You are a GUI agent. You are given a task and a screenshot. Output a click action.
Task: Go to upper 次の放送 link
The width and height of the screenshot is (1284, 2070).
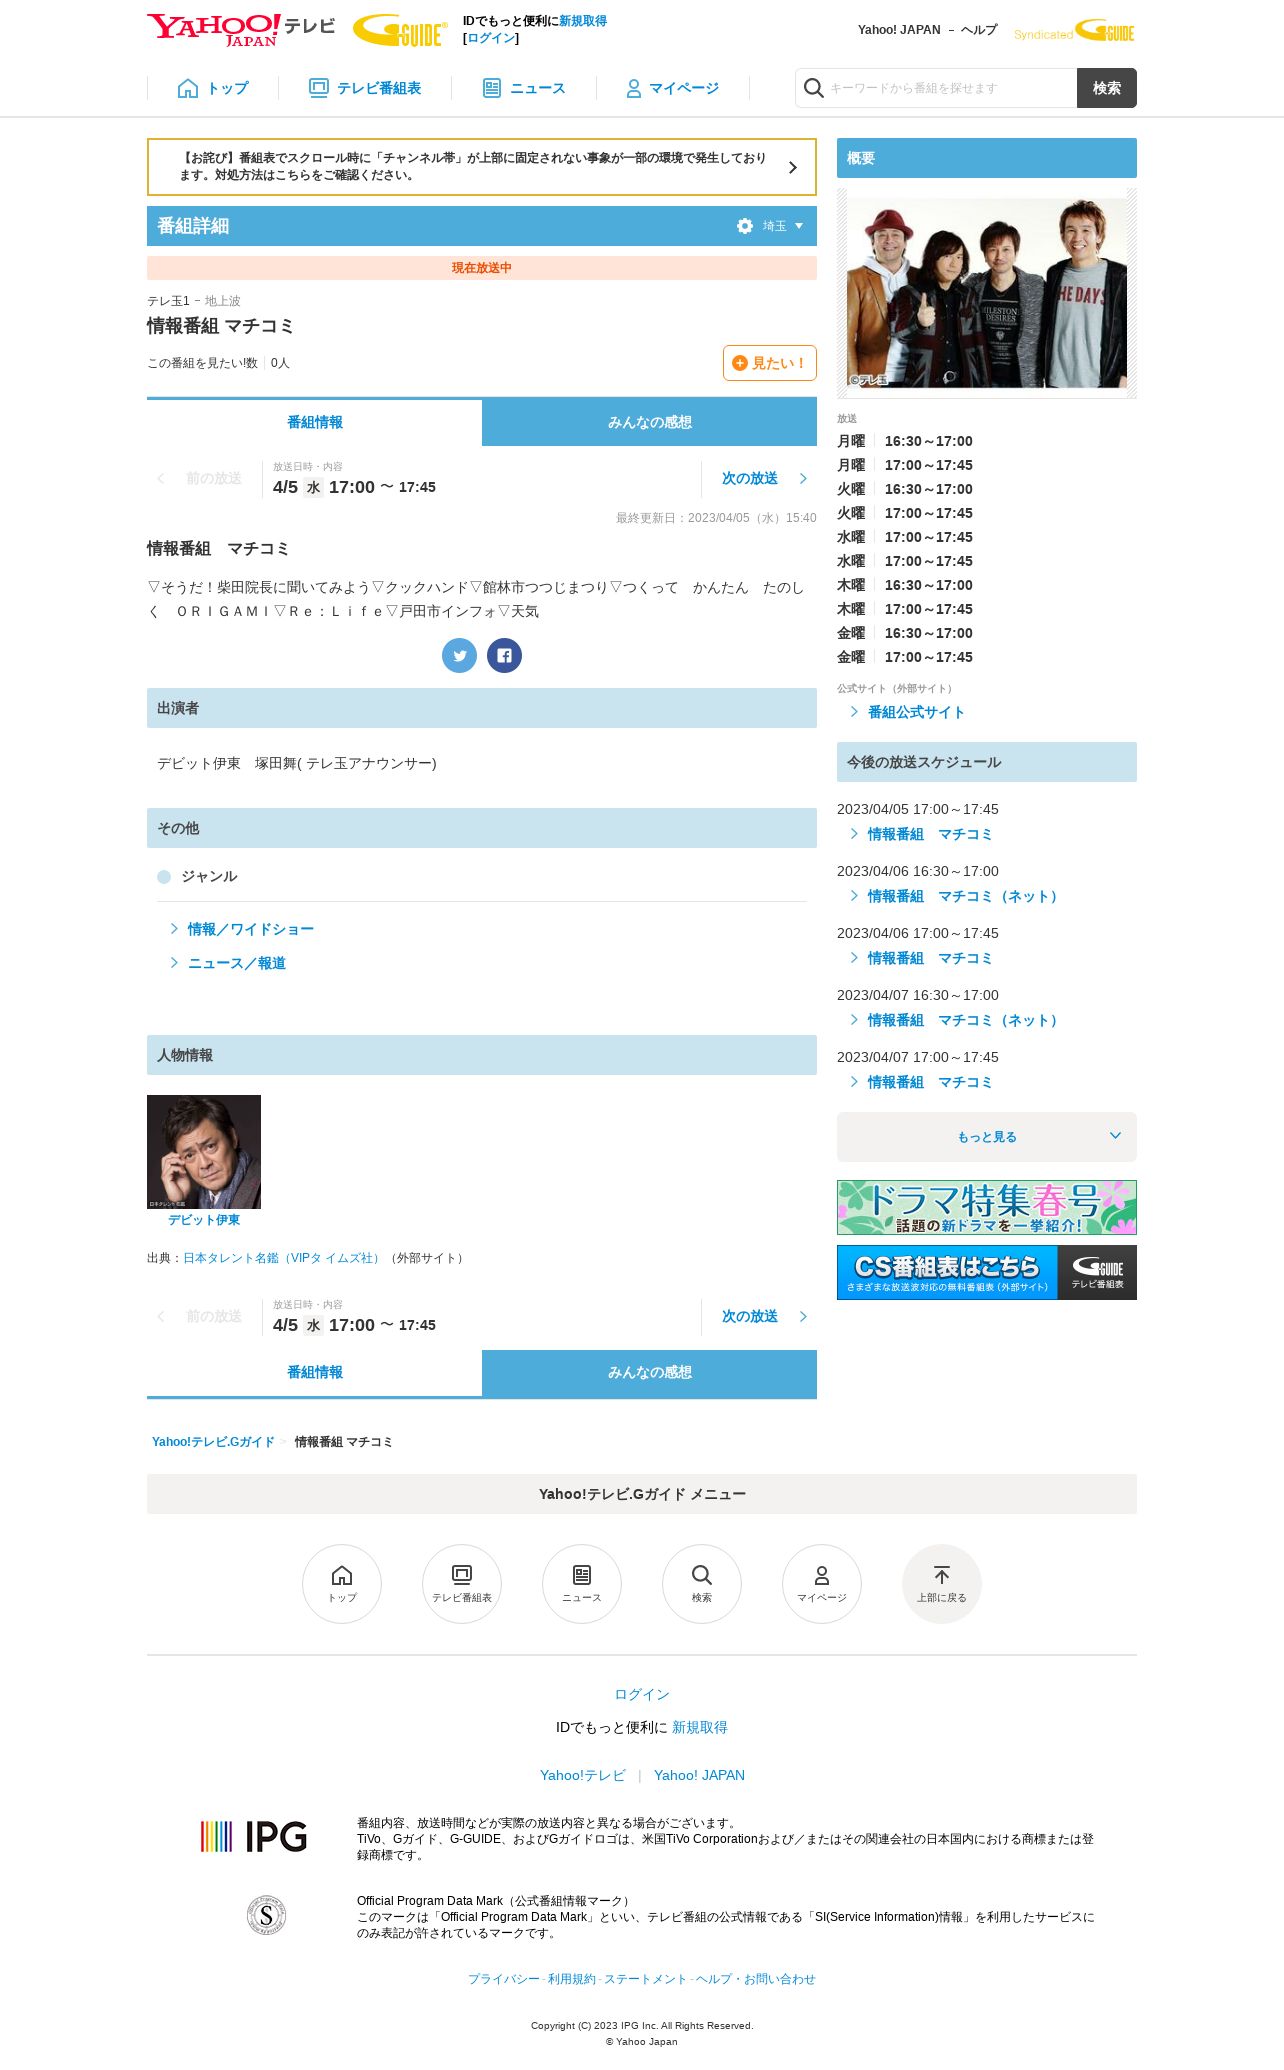click(764, 478)
